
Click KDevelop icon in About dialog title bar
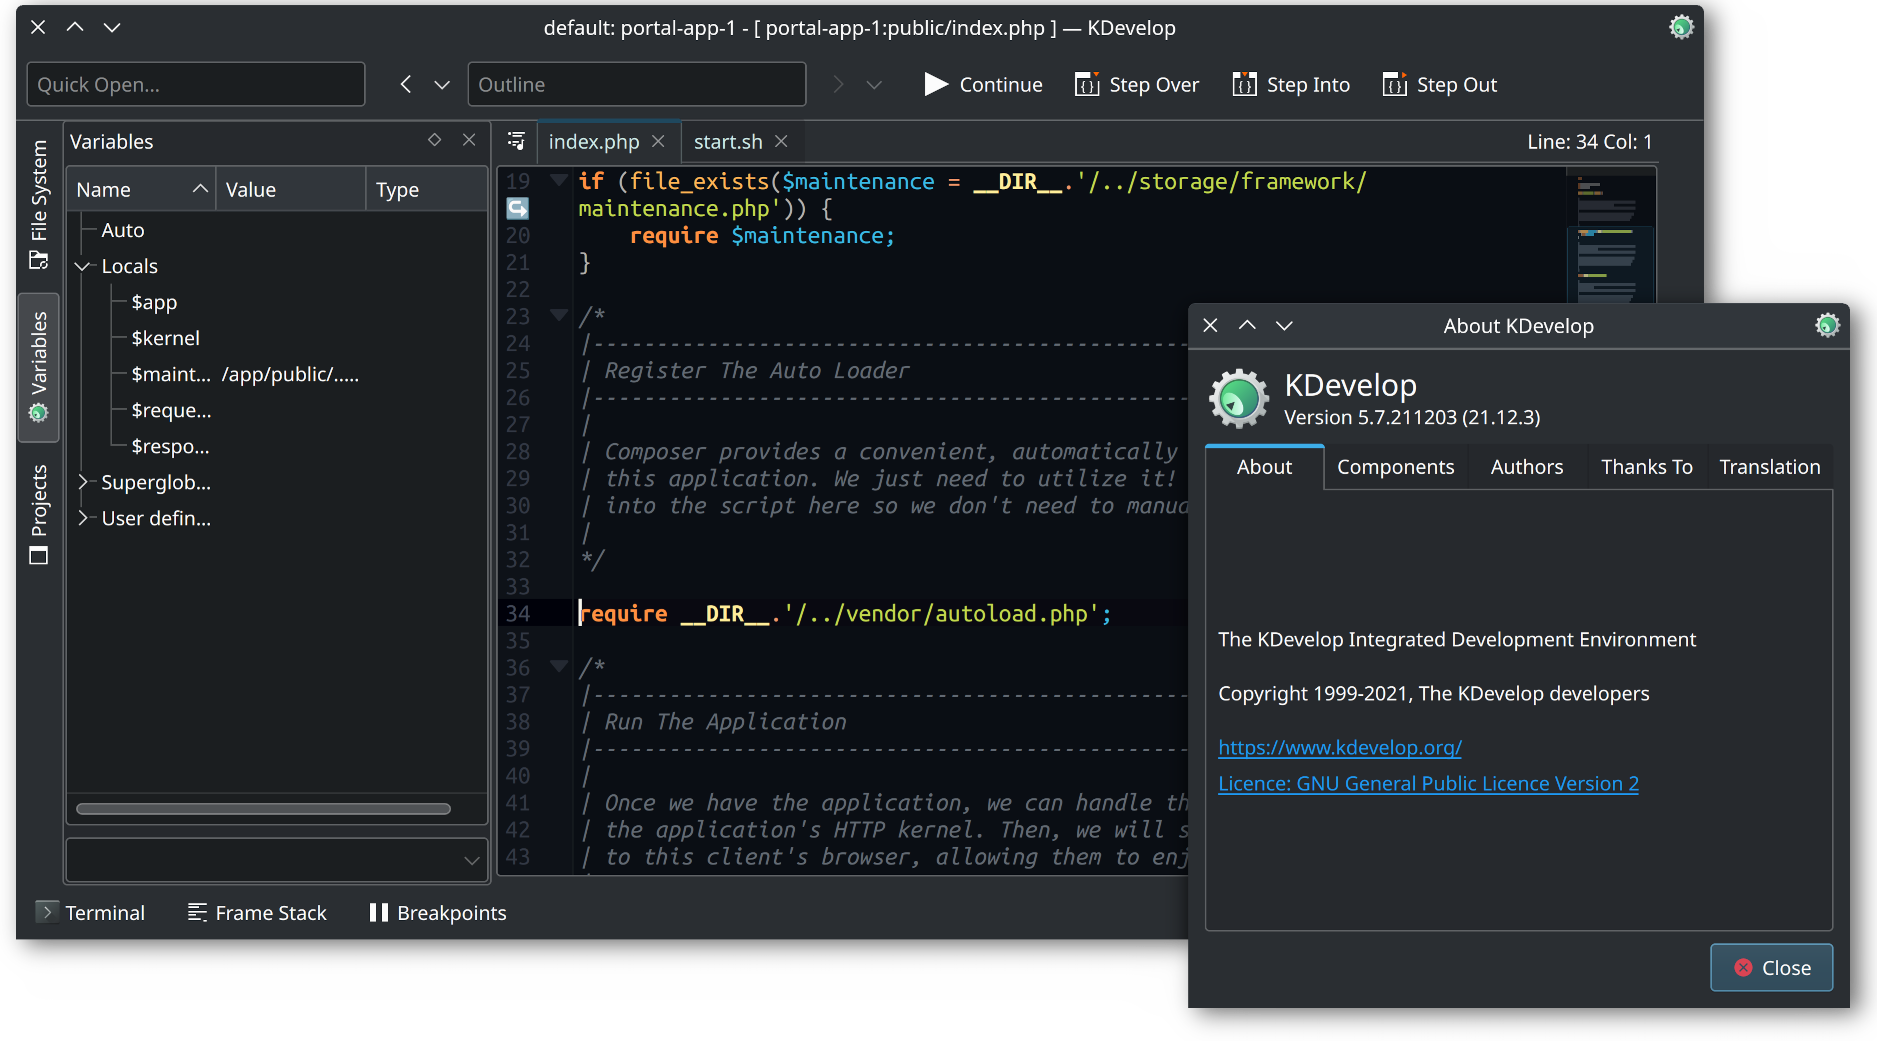tap(1827, 325)
